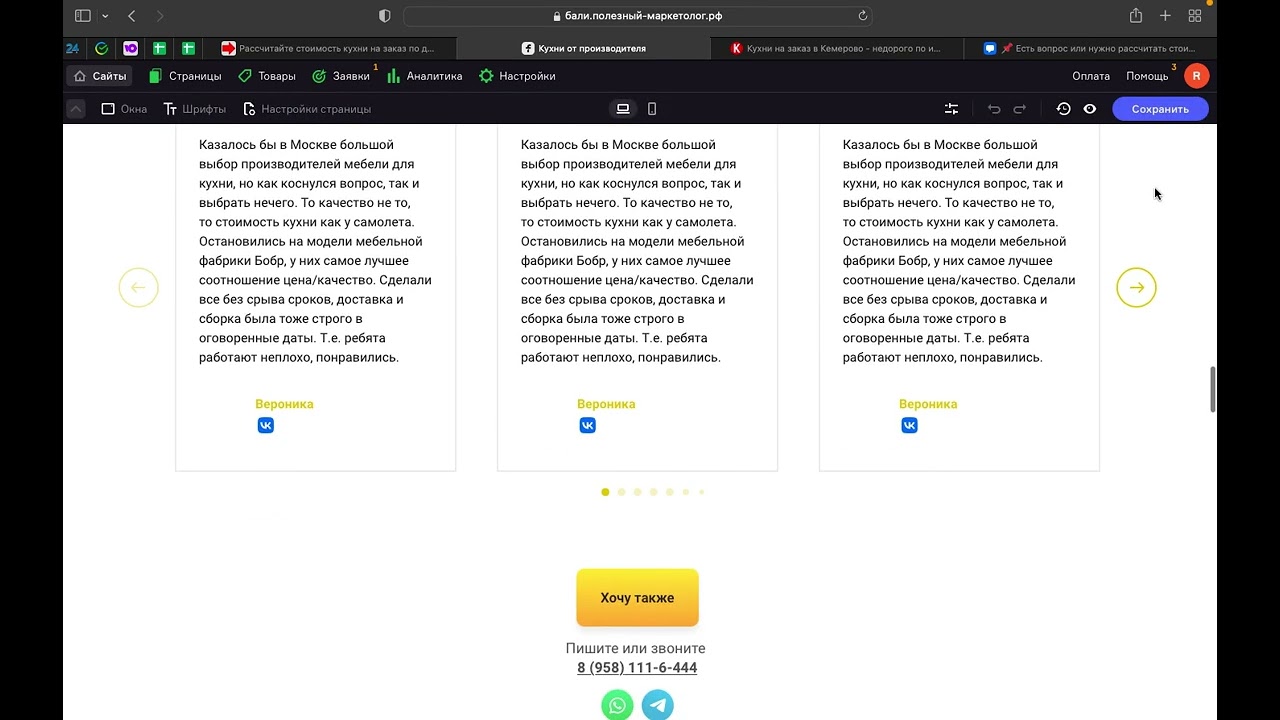Switch to Кухни на заказ в Кемерово tab

click(836, 48)
